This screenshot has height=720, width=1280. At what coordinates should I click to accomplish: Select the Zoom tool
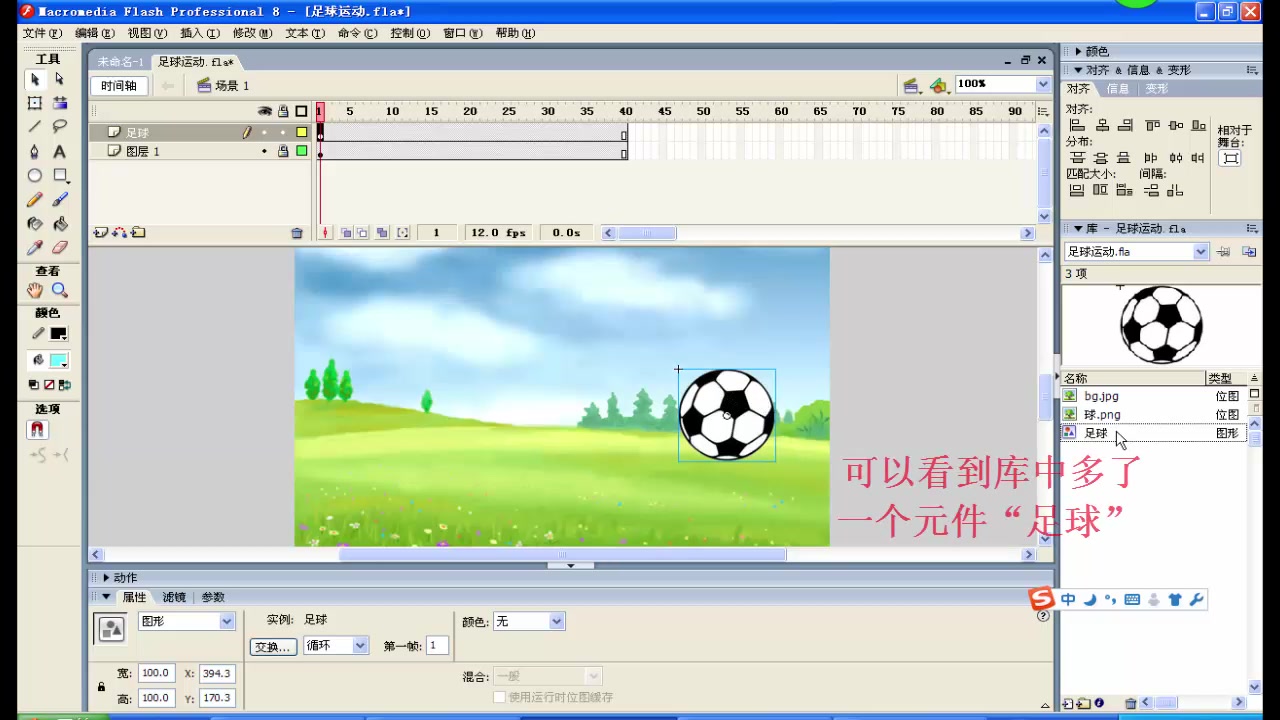58,289
